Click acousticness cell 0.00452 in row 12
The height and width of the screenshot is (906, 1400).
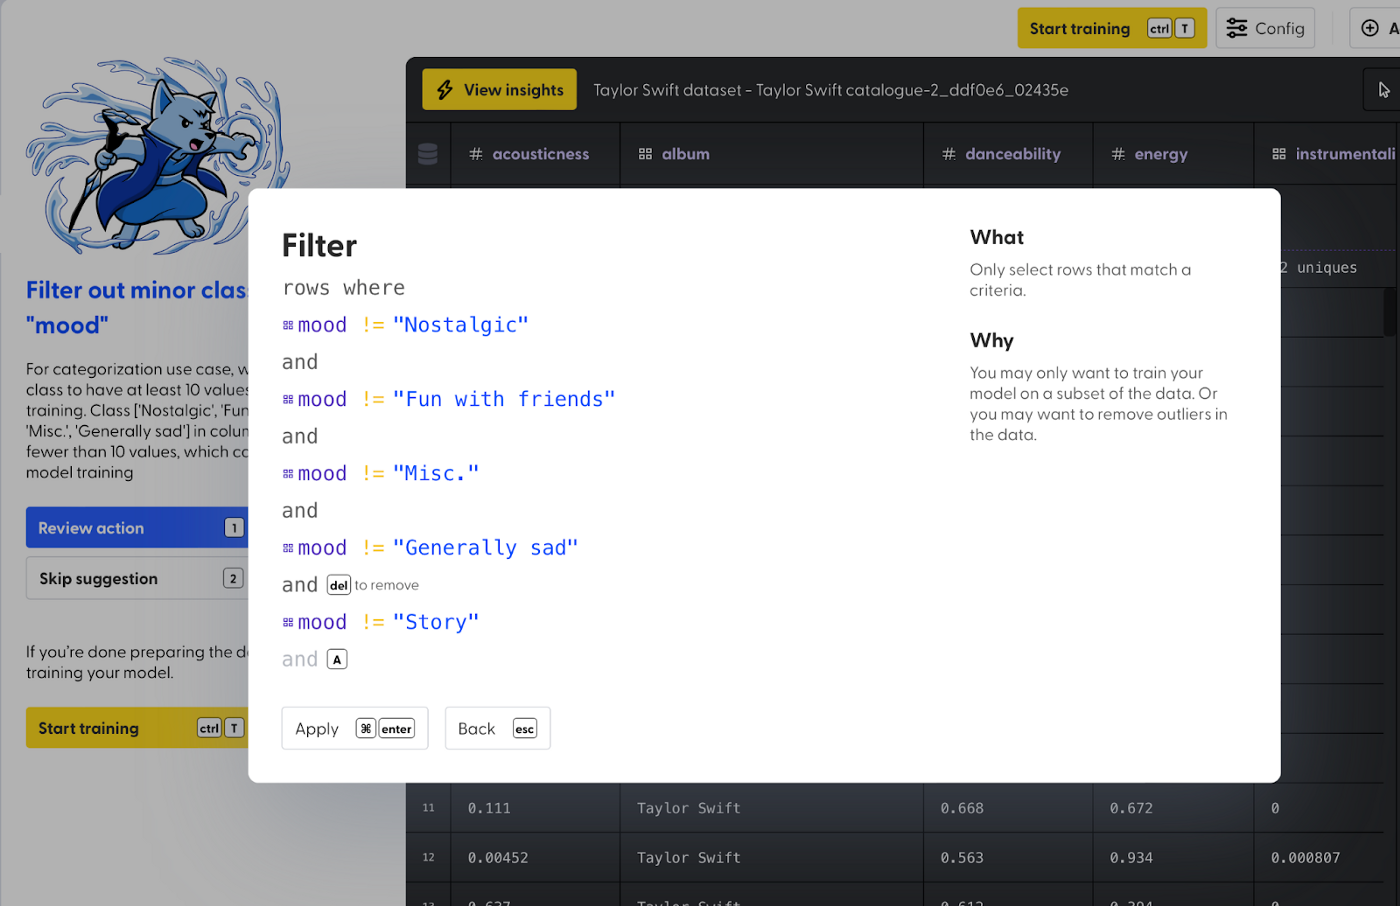pos(498,858)
